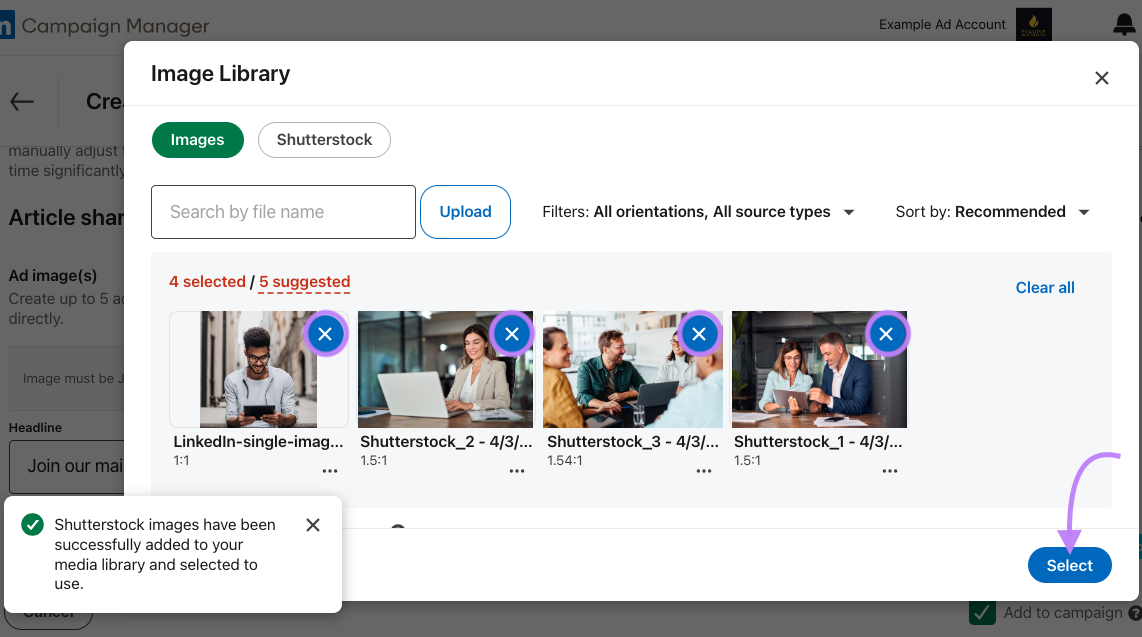
Task: Open the three-dot menu under Shutterstock_2
Action: pyautogui.click(x=517, y=470)
